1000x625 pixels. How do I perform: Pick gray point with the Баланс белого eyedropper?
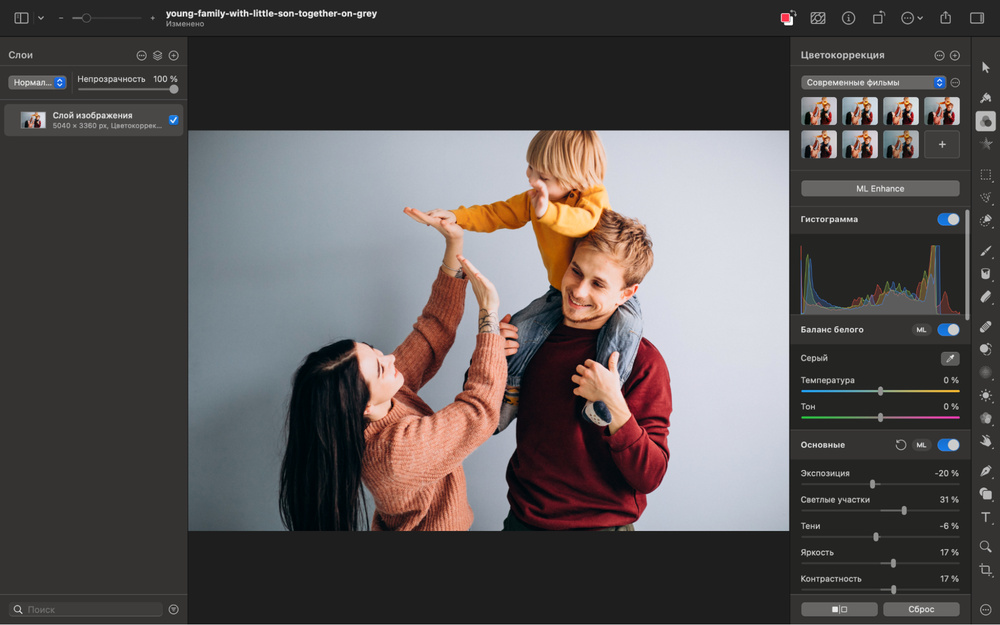point(948,357)
